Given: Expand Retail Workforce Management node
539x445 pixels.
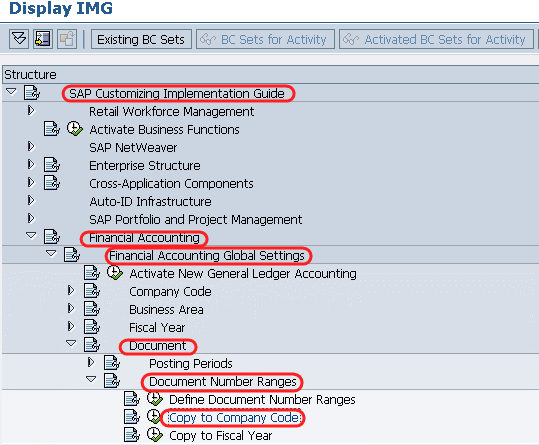Looking at the screenshot, I should (x=31, y=111).
